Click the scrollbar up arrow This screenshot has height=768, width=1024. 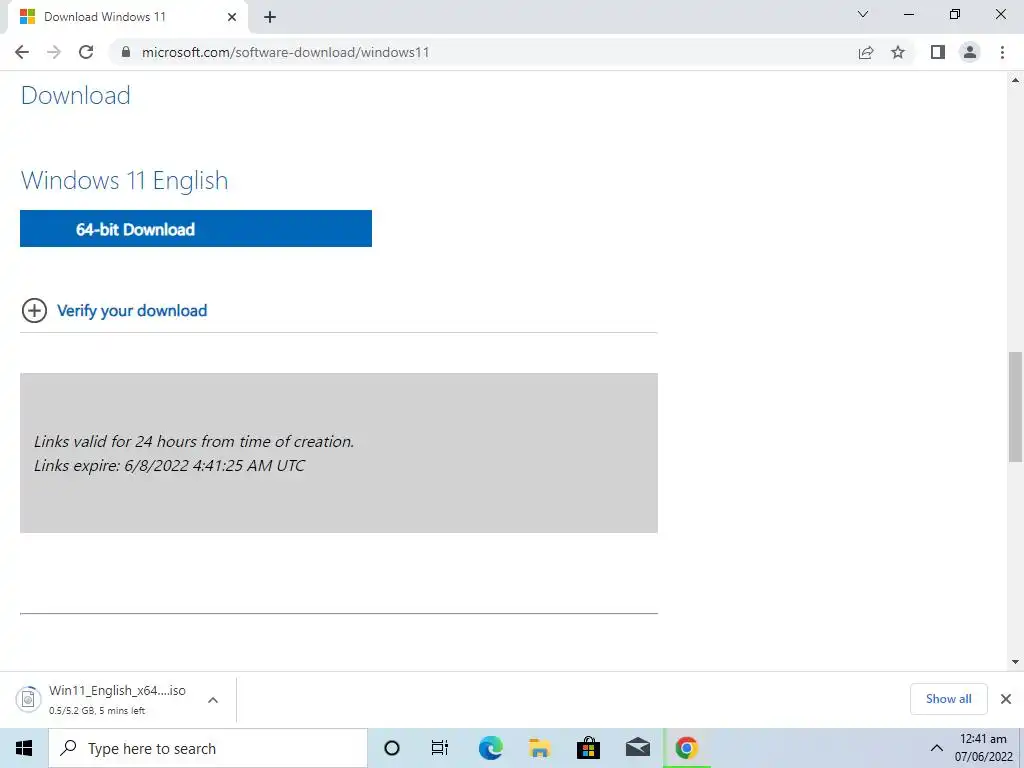point(1015,80)
